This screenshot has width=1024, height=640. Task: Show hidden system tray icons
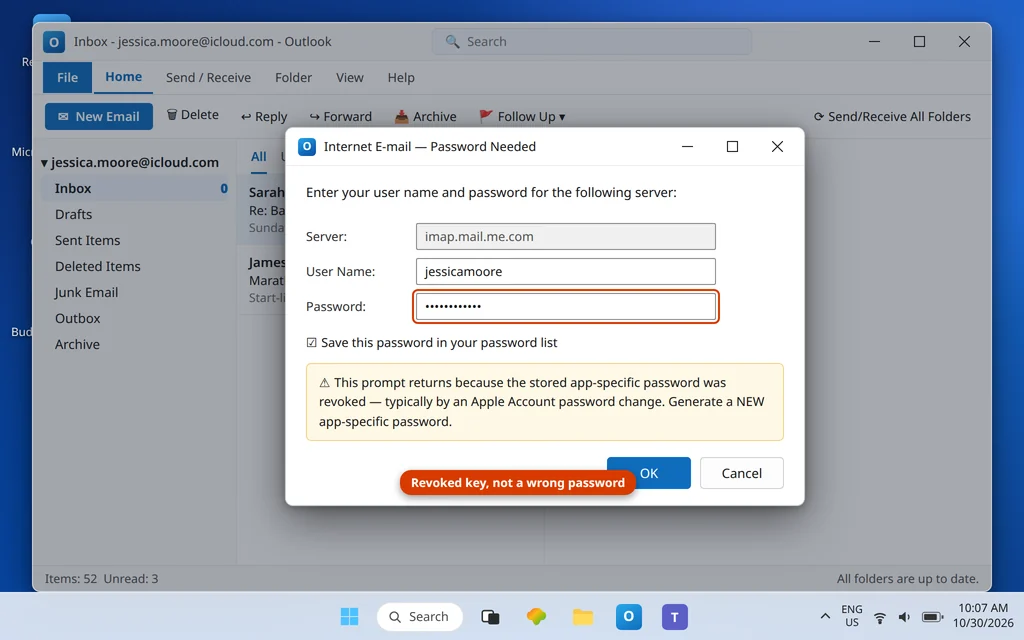(x=825, y=616)
